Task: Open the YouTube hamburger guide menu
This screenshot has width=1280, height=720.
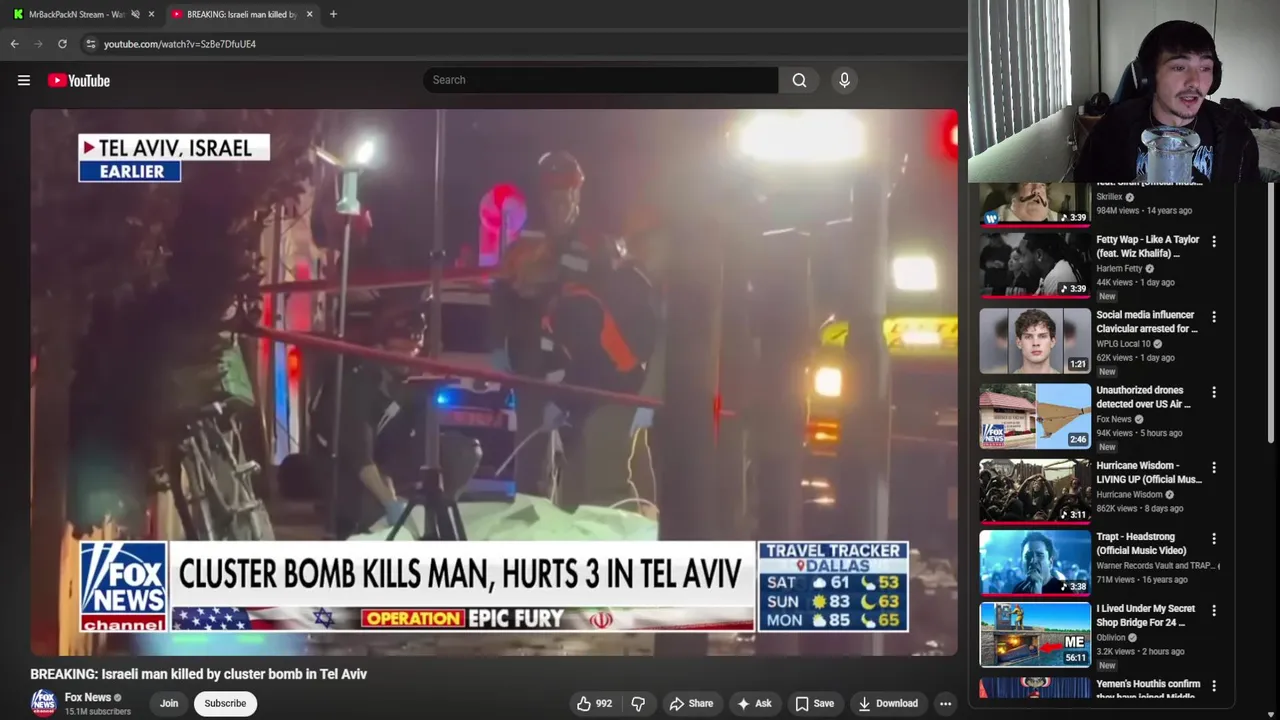Action: [x=24, y=80]
